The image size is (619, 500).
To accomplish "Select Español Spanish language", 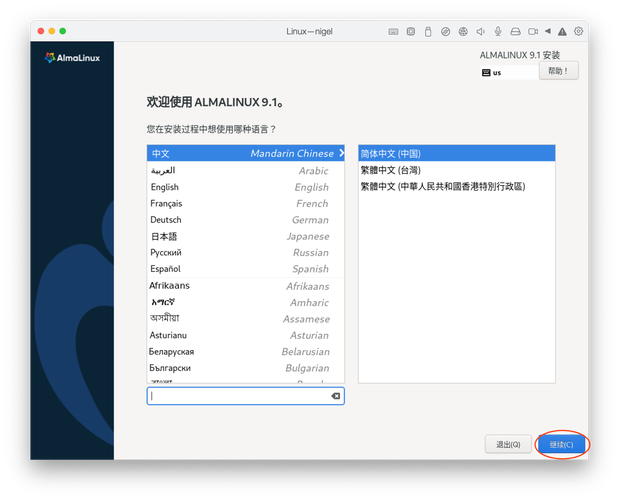I will pyautogui.click(x=246, y=269).
